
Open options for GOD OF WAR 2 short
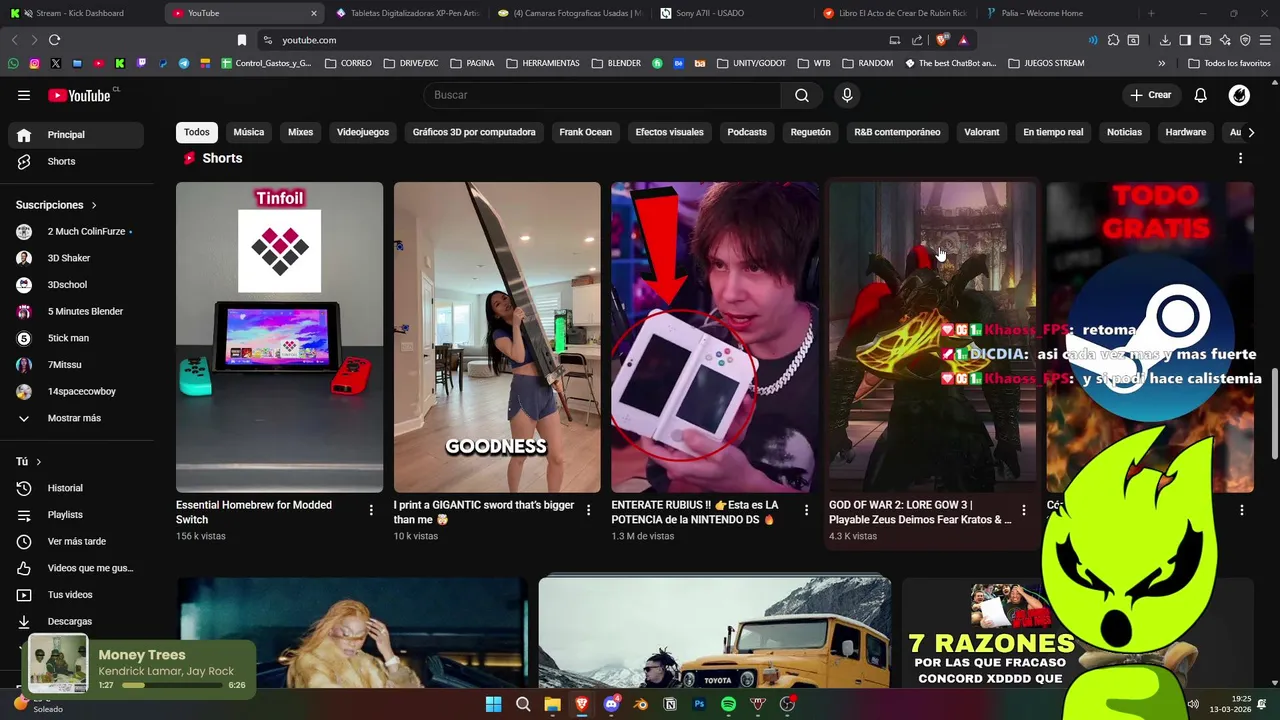[x=1023, y=511]
